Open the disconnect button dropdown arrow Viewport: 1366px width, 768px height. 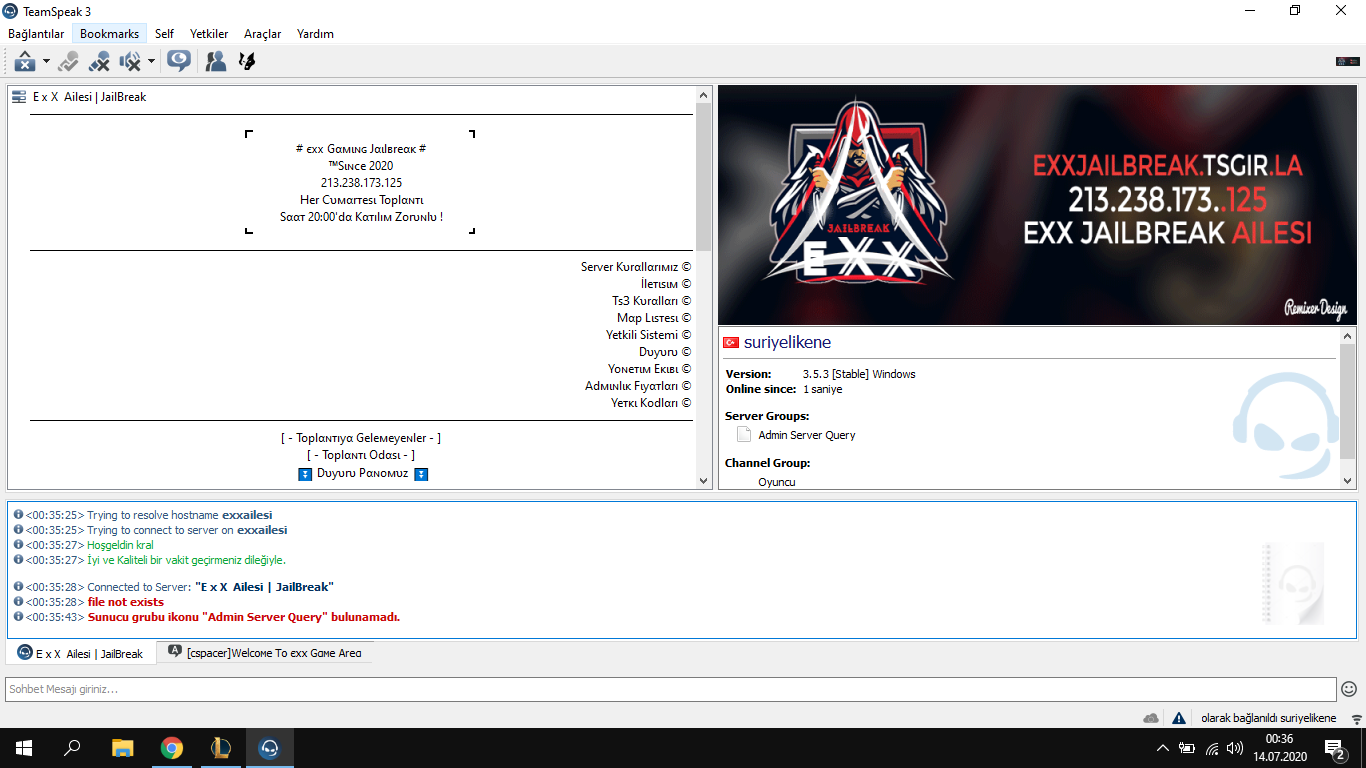pos(46,62)
